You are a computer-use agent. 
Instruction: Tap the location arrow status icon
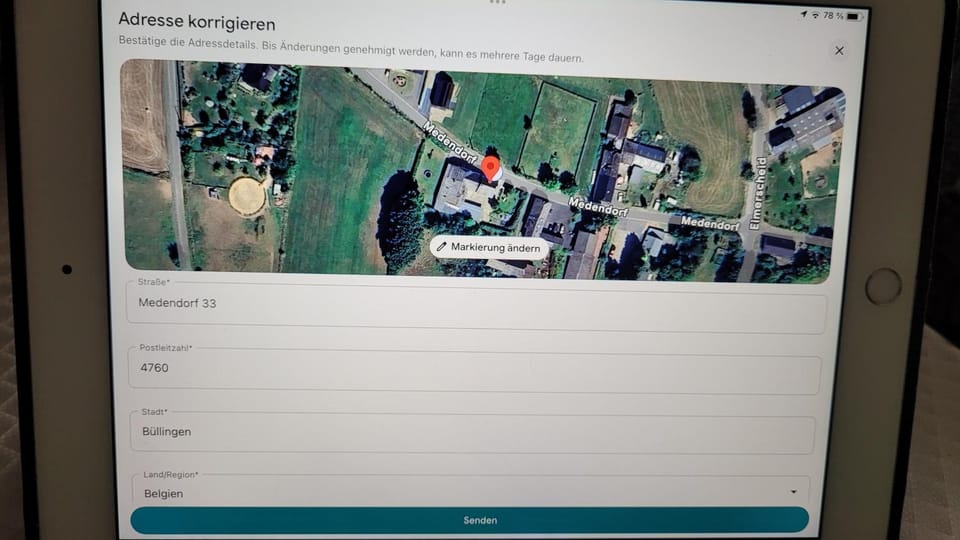point(803,15)
